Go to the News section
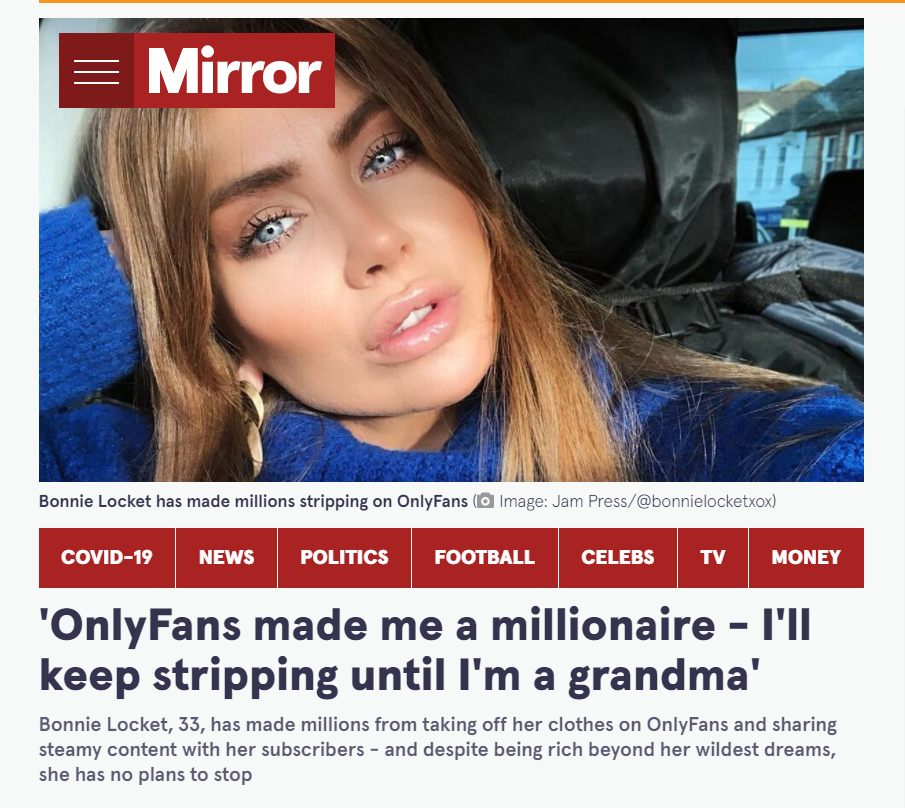This screenshot has width=905, height=808. pos(226,558)
